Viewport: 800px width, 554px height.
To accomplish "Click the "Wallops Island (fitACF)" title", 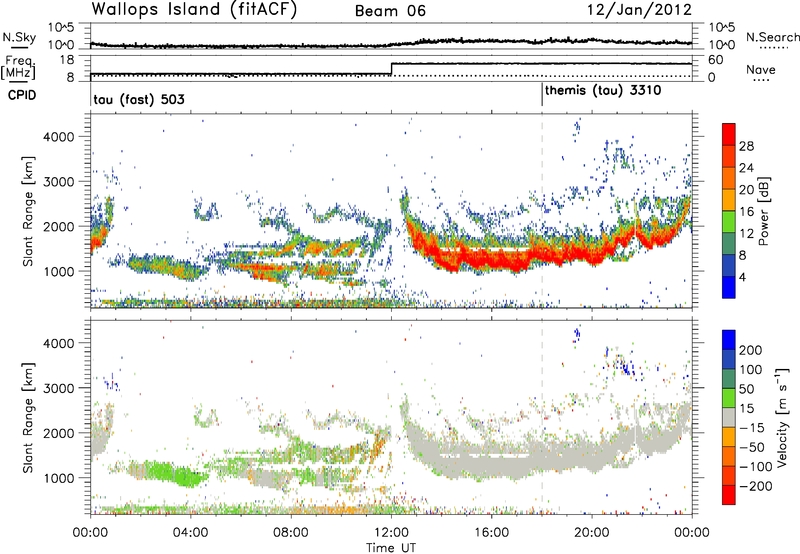I will pos(194,9).
